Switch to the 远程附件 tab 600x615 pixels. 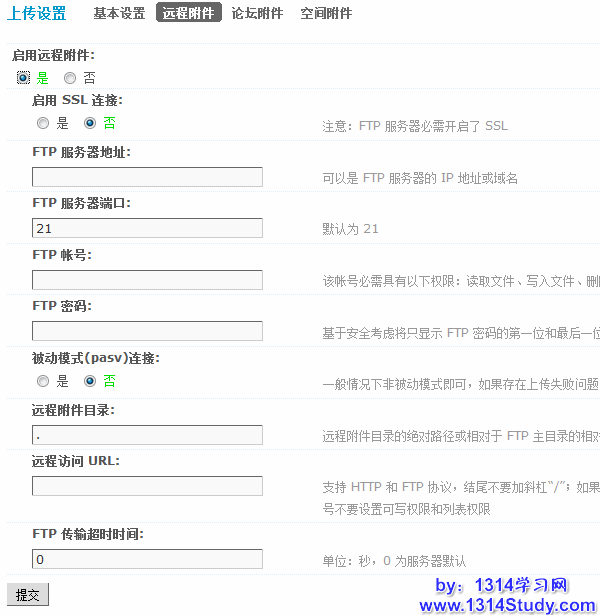189,13
